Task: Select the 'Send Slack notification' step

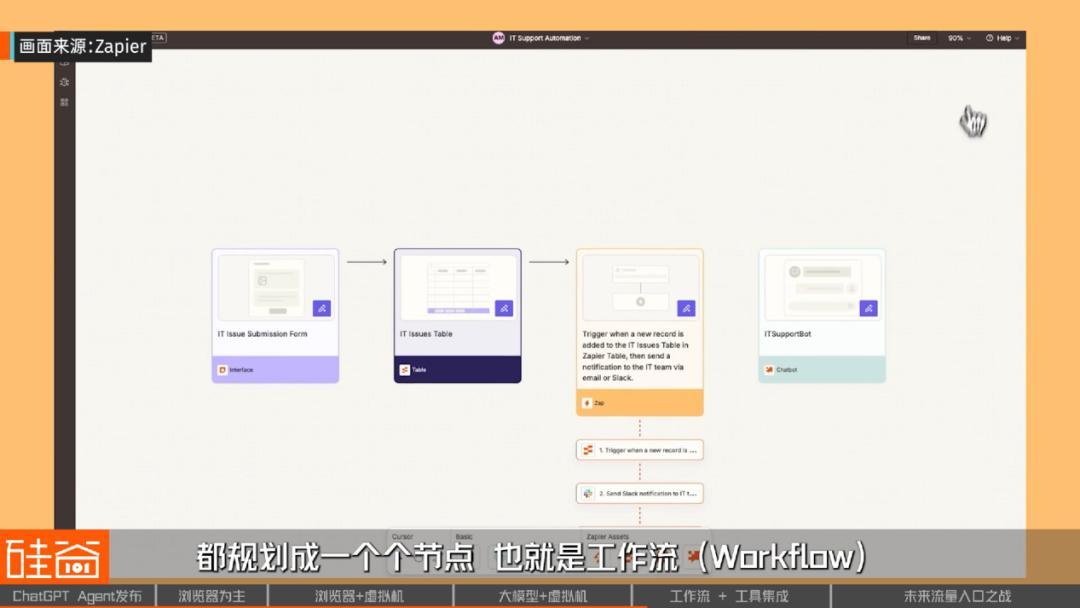Action: pyautogui.click(x=640, y=494)
